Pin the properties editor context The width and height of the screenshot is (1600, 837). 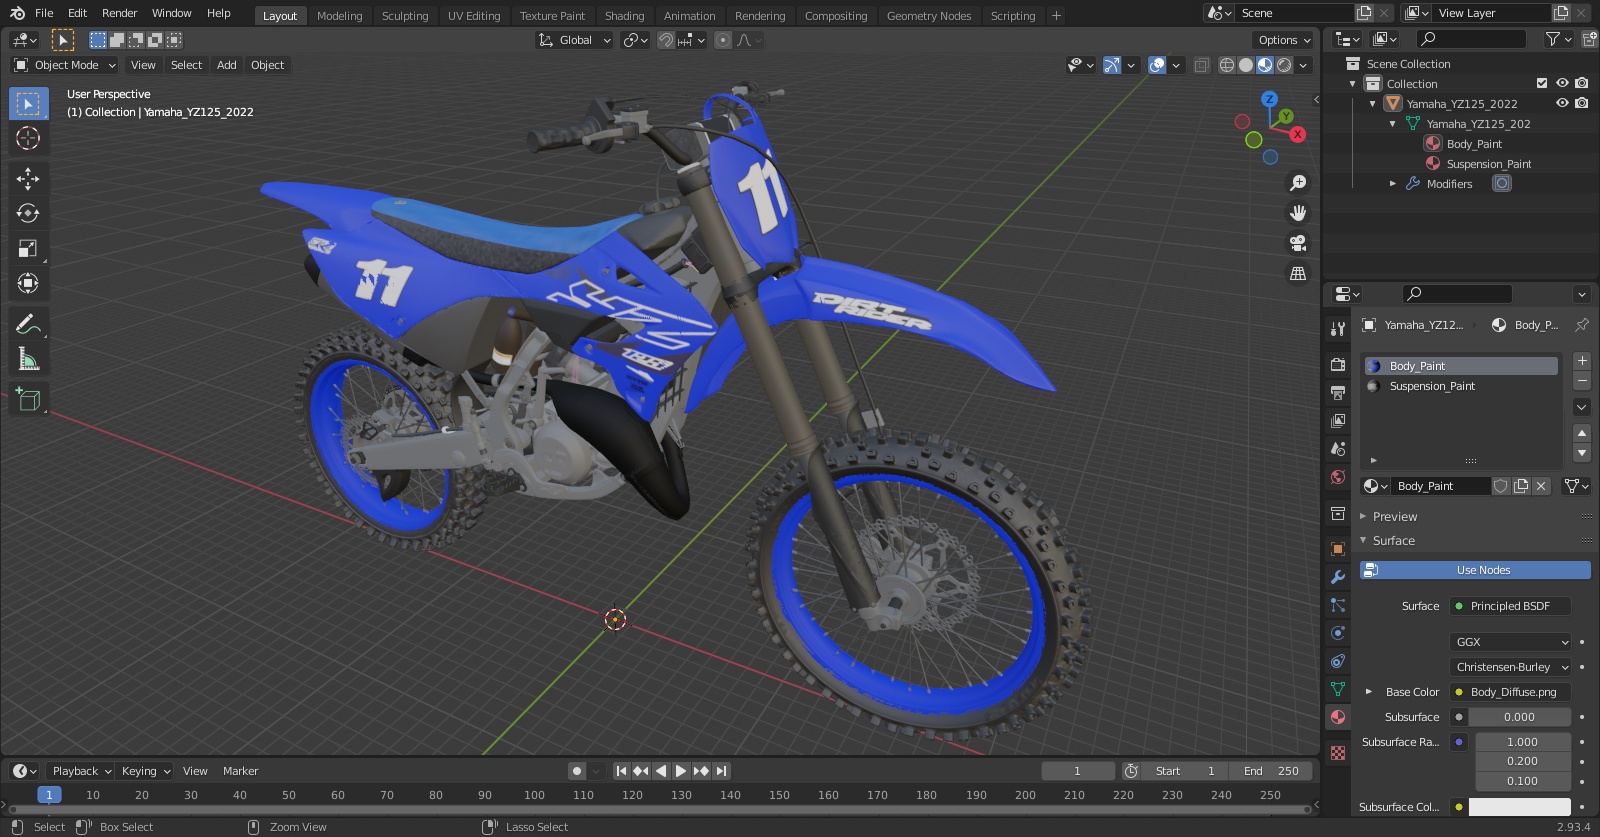pos(1582,325)
